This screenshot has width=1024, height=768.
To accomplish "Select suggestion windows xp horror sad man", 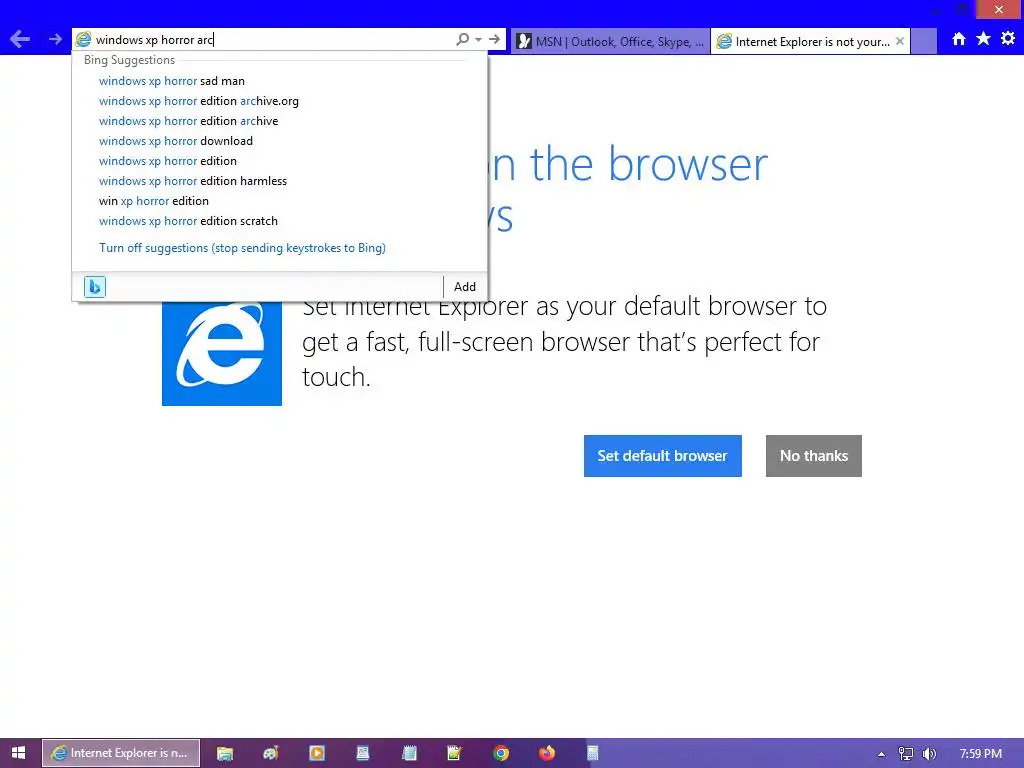I will coord(172,81).
